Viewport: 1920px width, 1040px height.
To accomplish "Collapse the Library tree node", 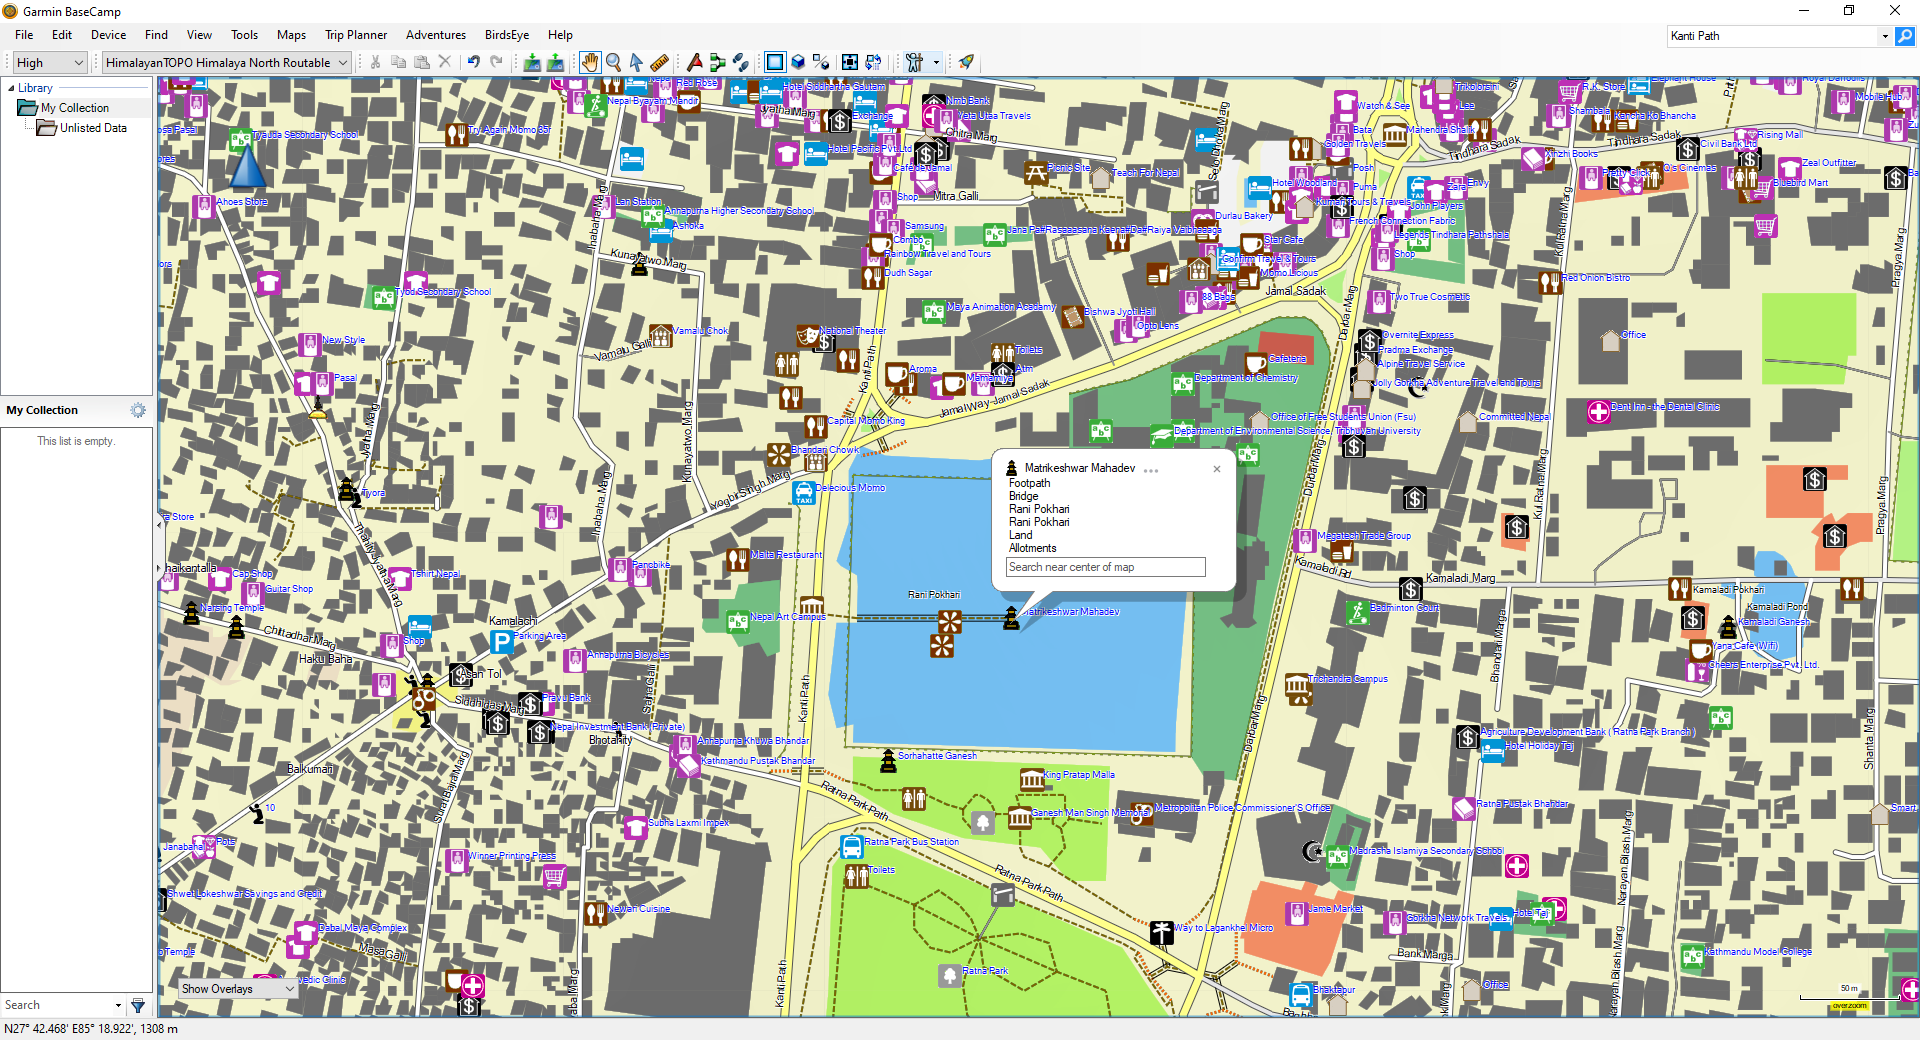I will pyautogui.click(x=11, y=88).
